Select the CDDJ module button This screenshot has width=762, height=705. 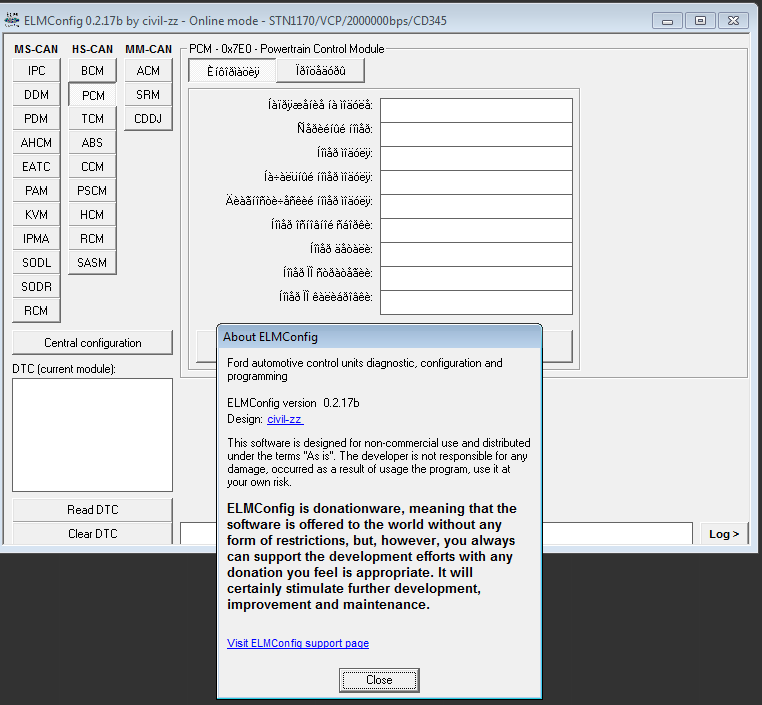click(148, 119)
